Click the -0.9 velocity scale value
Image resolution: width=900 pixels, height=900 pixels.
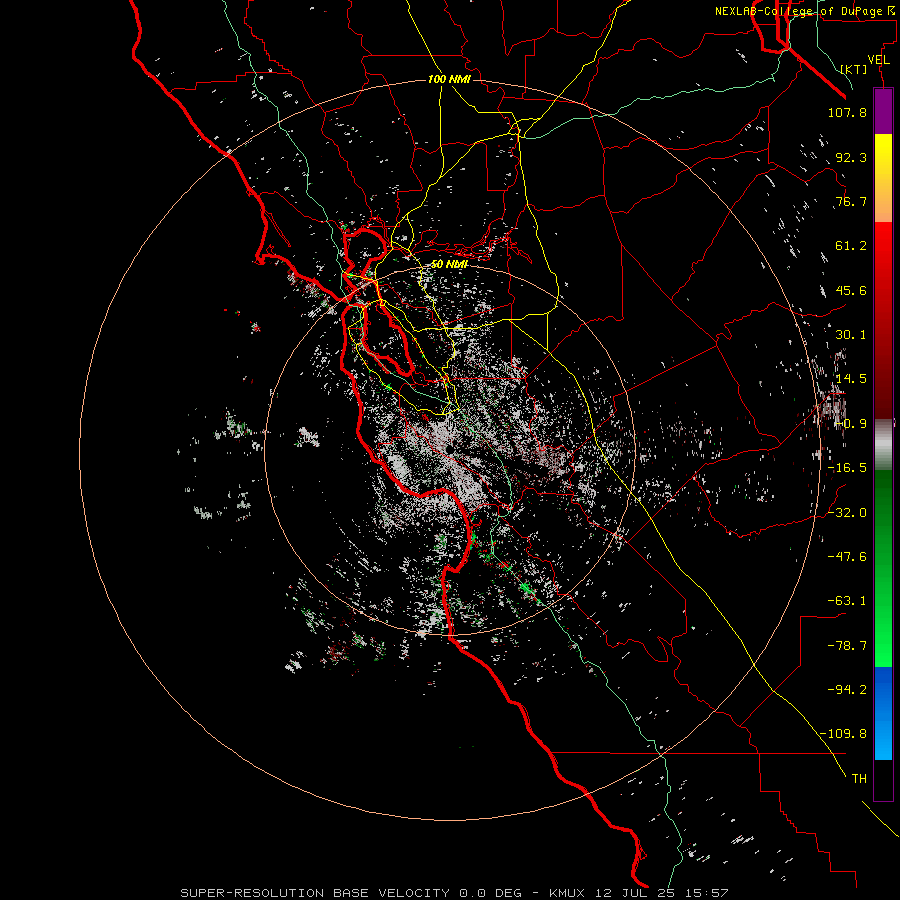click(x=851, y=424)
